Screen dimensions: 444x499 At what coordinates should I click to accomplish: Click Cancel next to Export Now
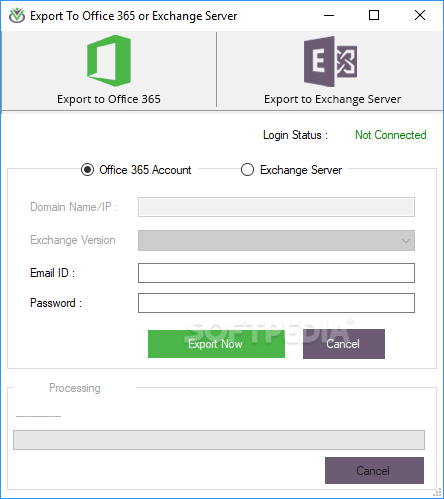344,344
